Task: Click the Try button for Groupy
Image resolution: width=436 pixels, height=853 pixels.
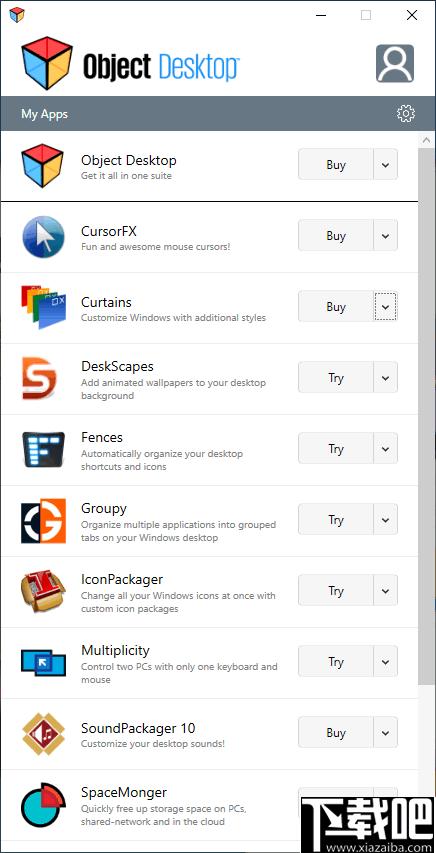Action: click(336, 520)
